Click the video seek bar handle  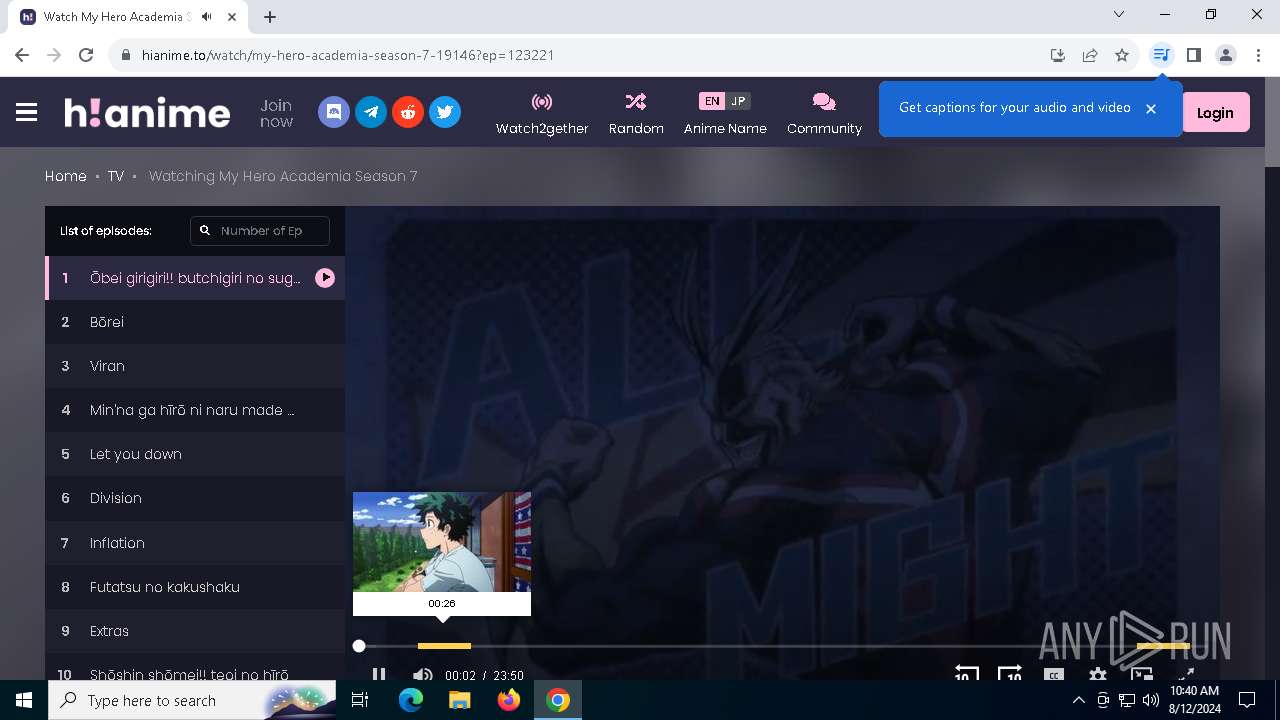[x=359, y=646]
